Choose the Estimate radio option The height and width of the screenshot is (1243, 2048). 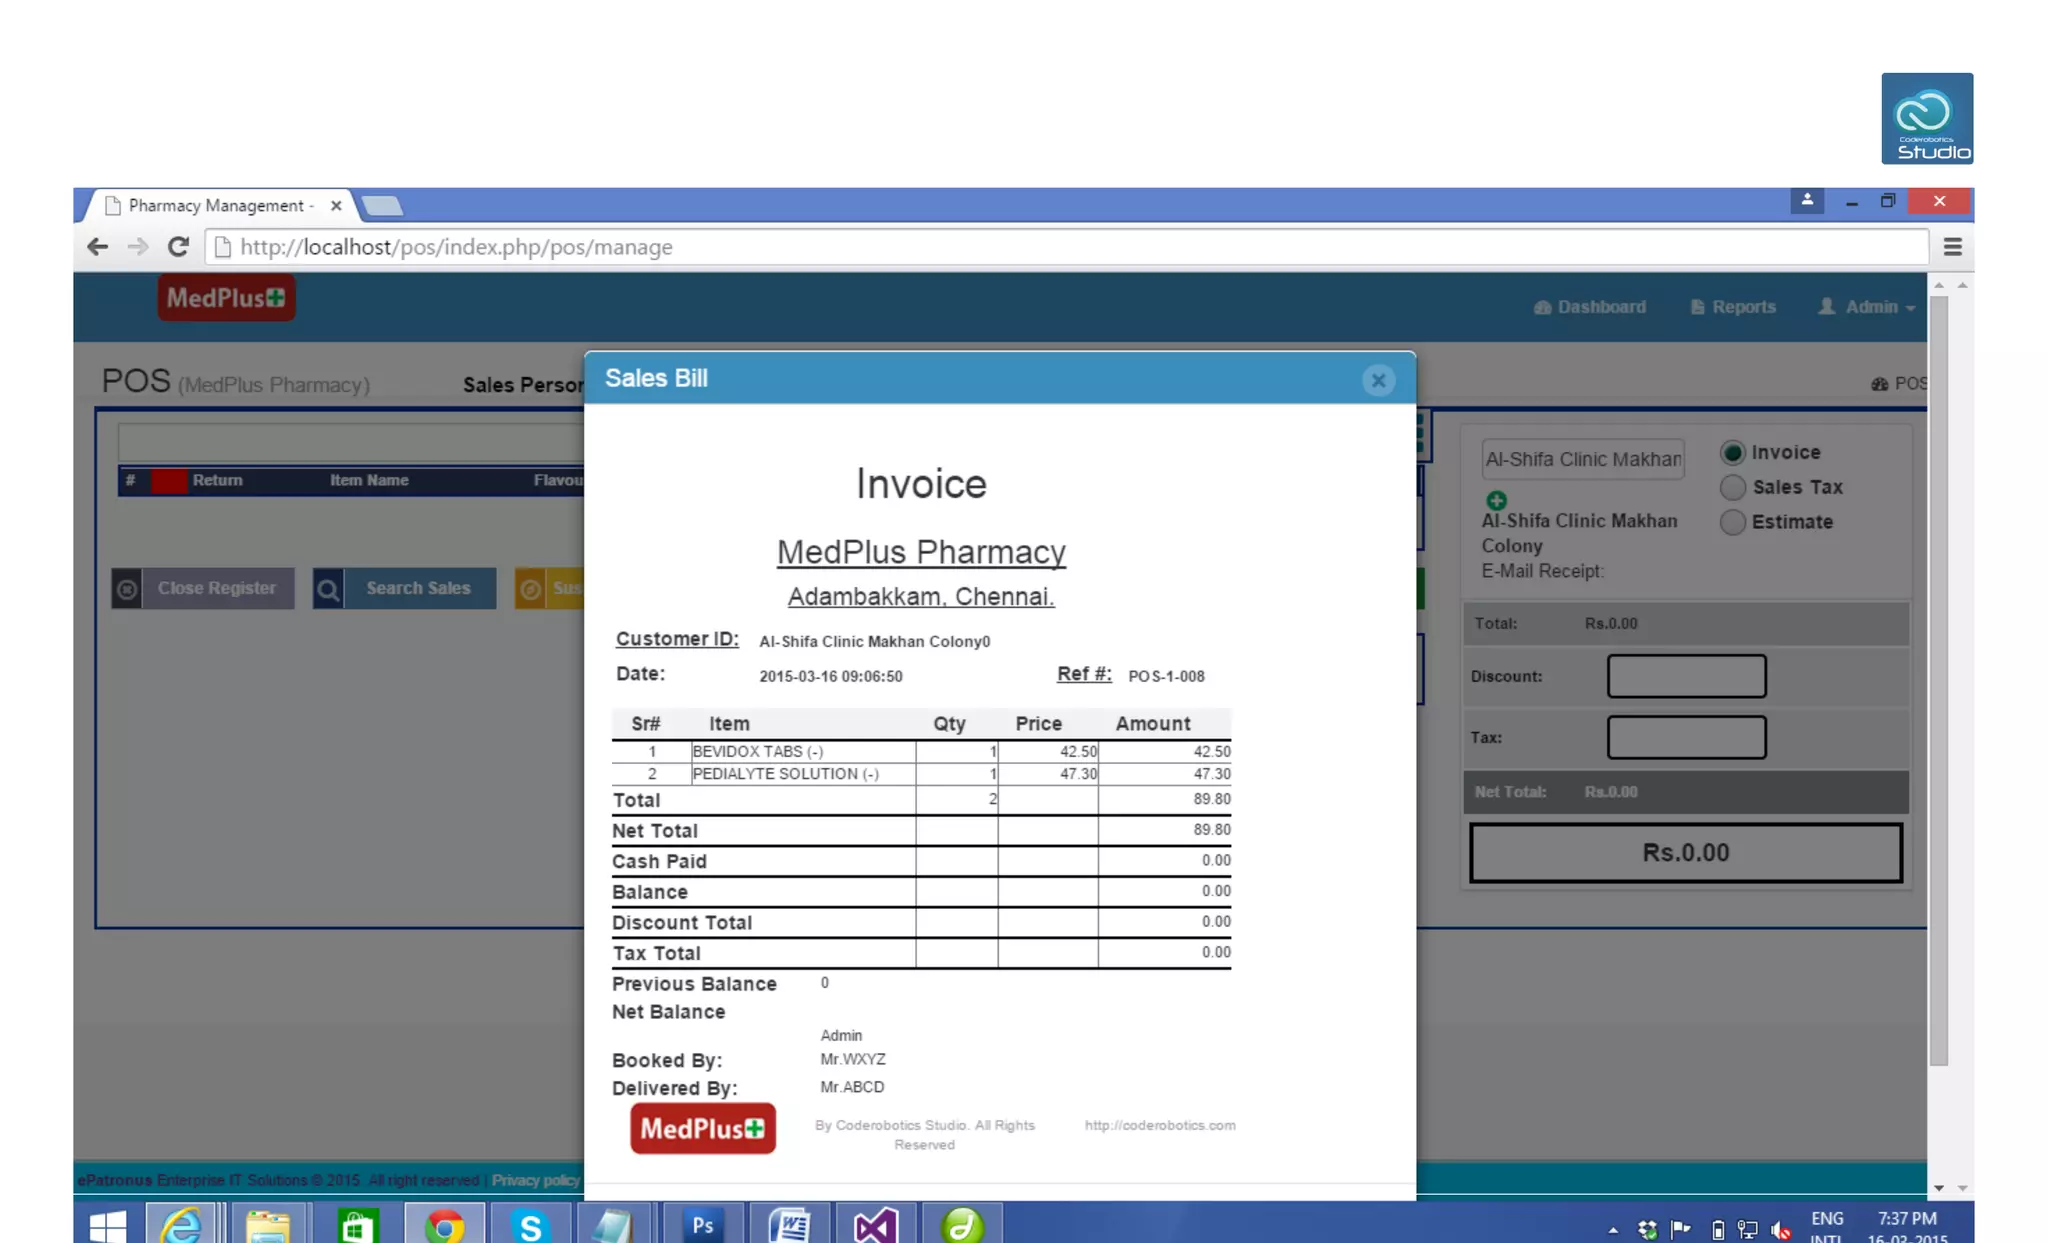tap(1732, 522)
